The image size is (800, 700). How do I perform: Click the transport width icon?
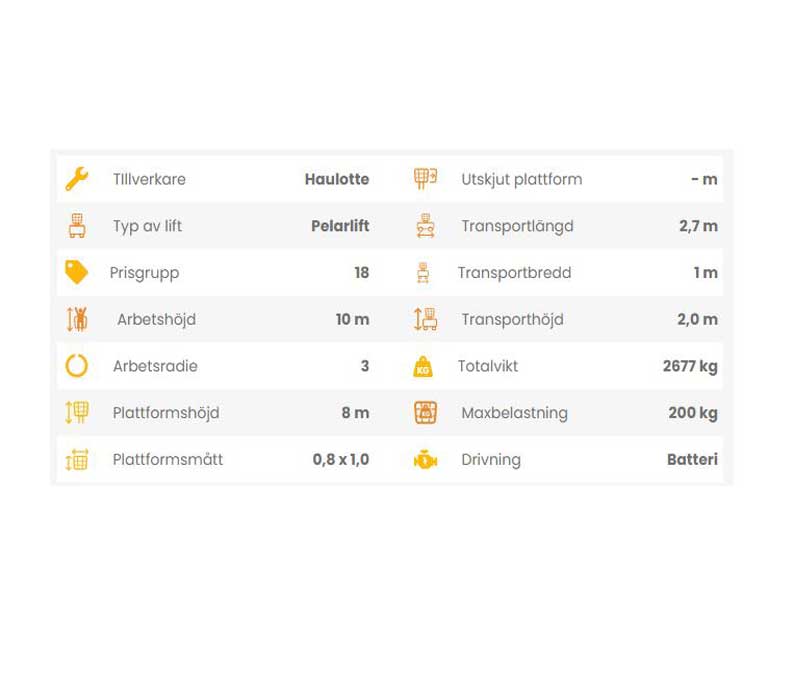click(x=423, y=272)
